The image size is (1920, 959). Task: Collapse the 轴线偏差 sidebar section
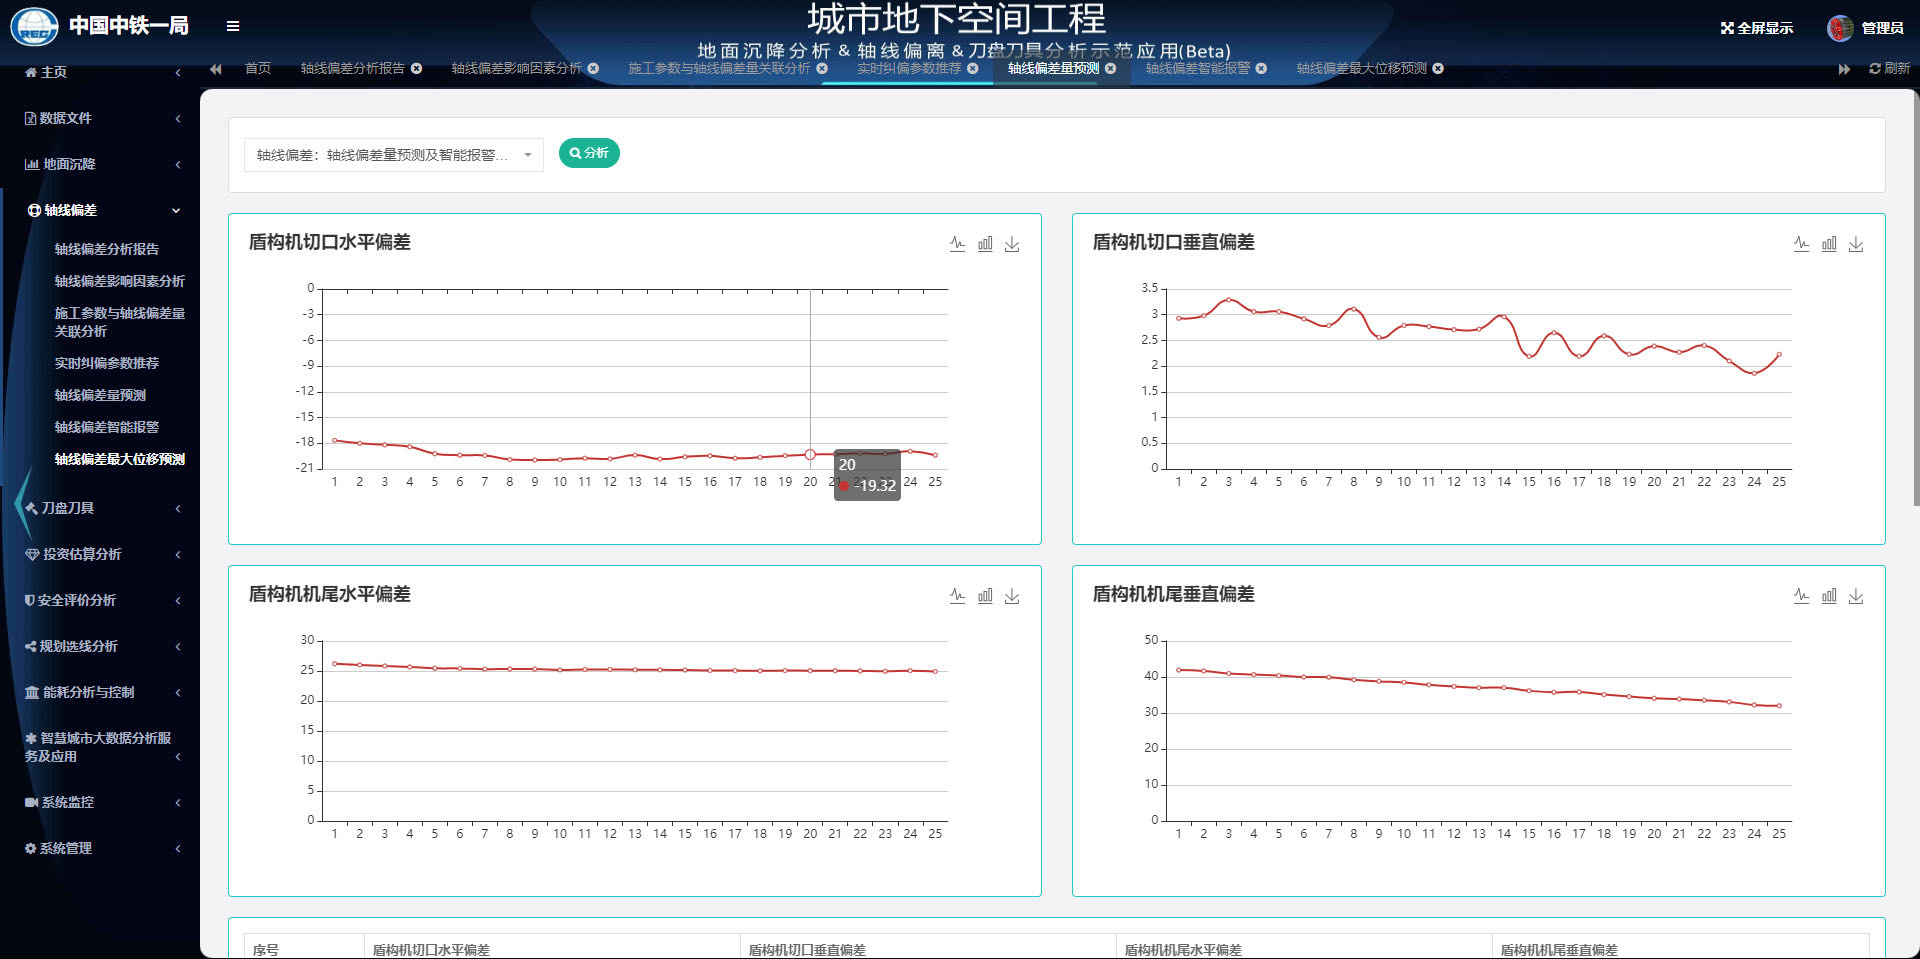pyautogui.click(x=176, y=210)
